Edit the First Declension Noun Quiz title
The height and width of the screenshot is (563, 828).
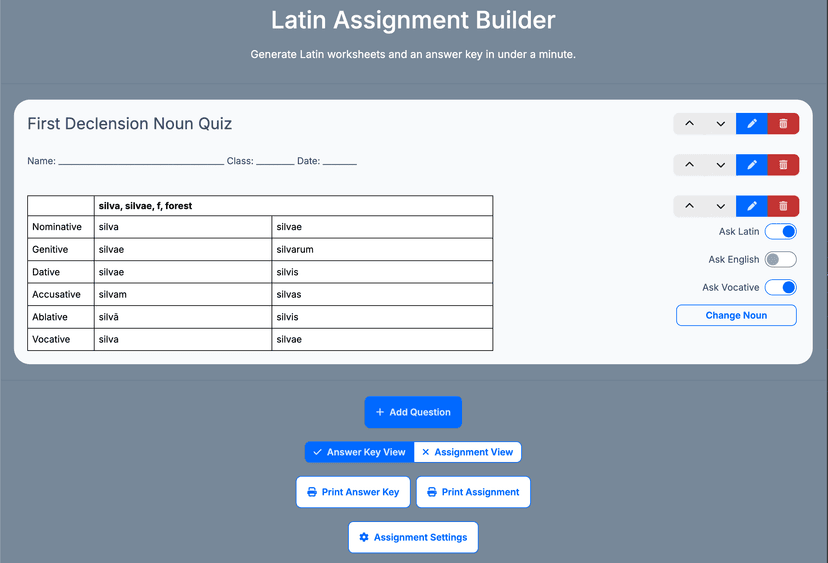[751, 124]
